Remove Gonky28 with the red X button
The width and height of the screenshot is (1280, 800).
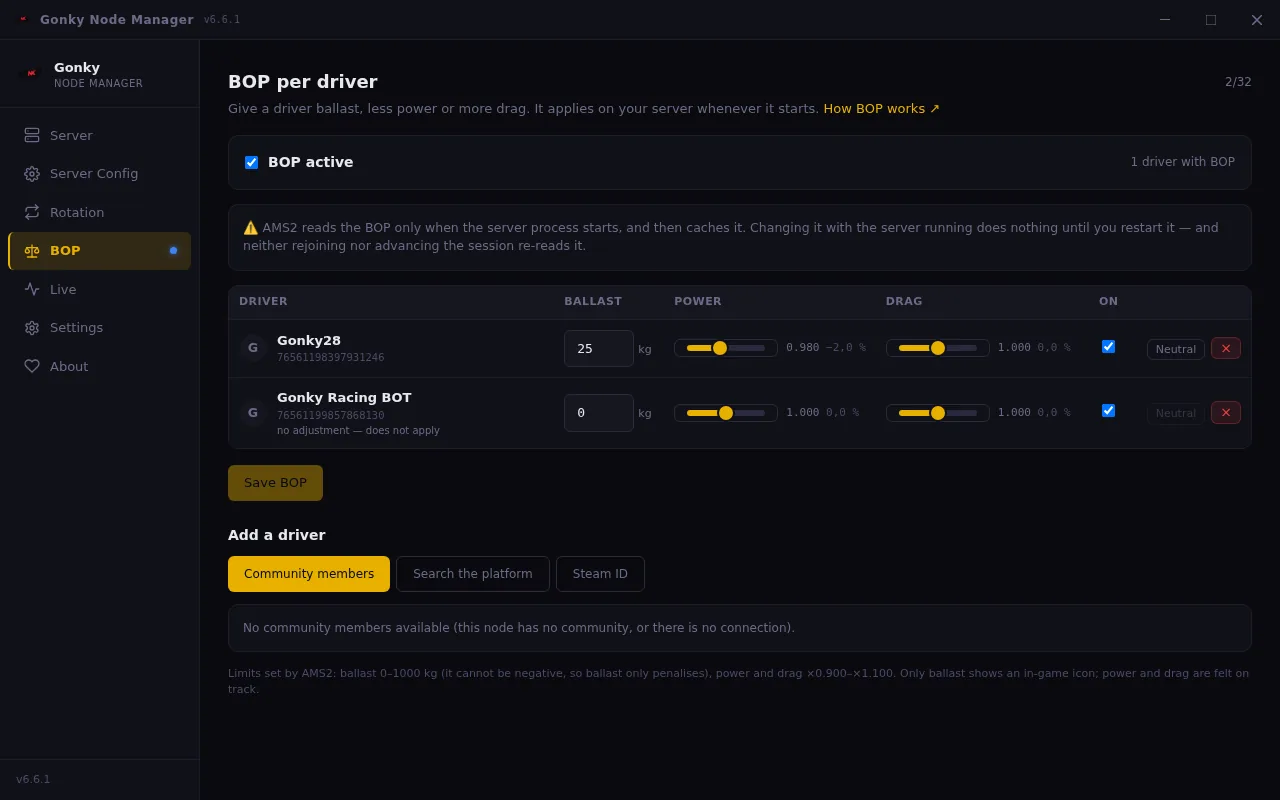[x=1226, y=348]
